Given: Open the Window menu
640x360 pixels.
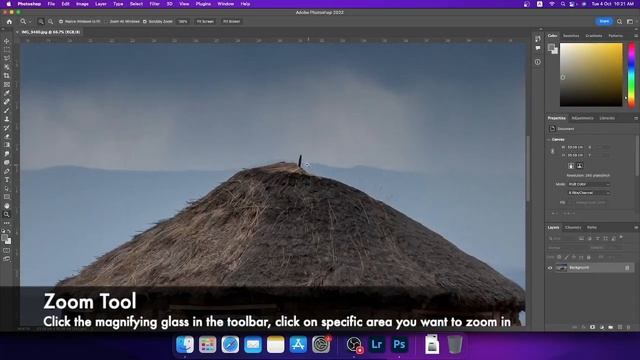Looking at the screenshot, I should click(x=225, y=4).
